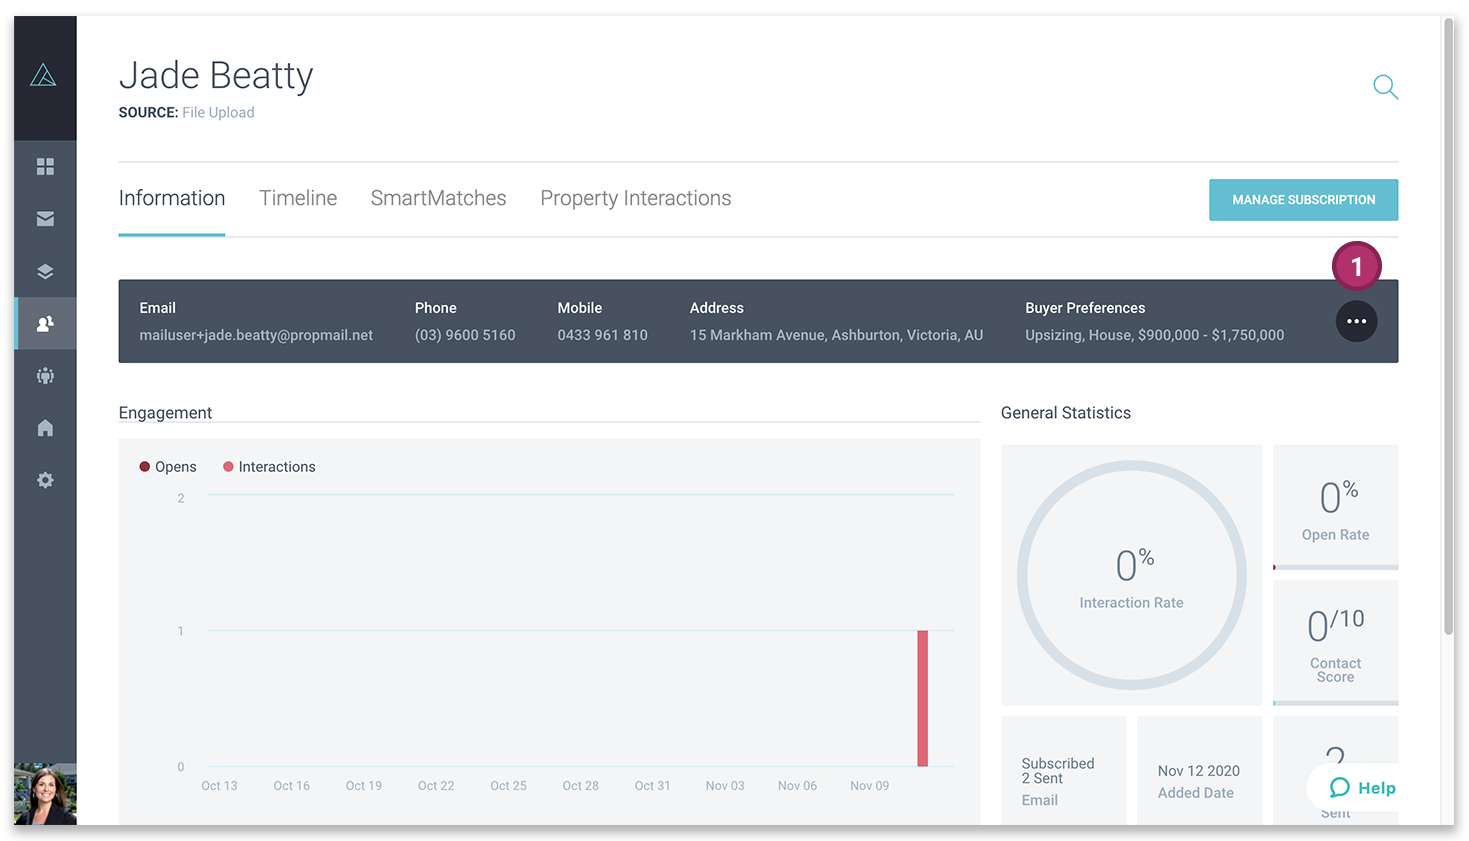This screenshot has width=1469, height=841.
Task: View the Property Interactions tab
Action: point(635,198)
